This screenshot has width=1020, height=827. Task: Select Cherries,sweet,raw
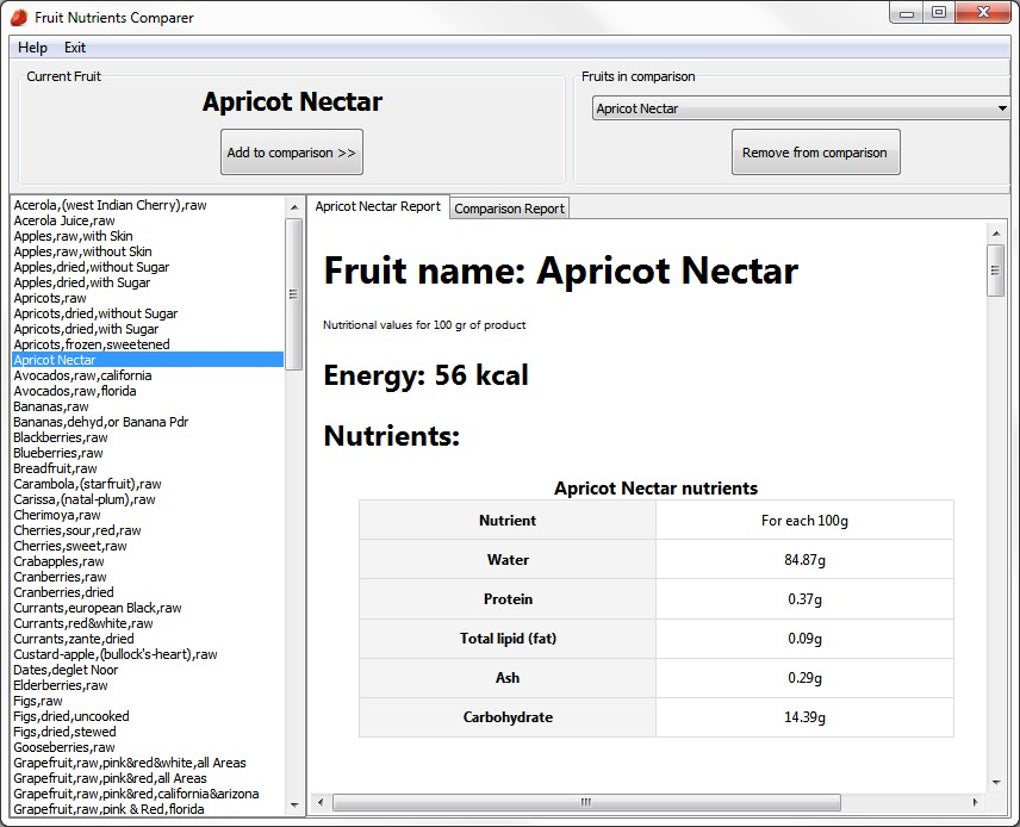pos(148,546)
